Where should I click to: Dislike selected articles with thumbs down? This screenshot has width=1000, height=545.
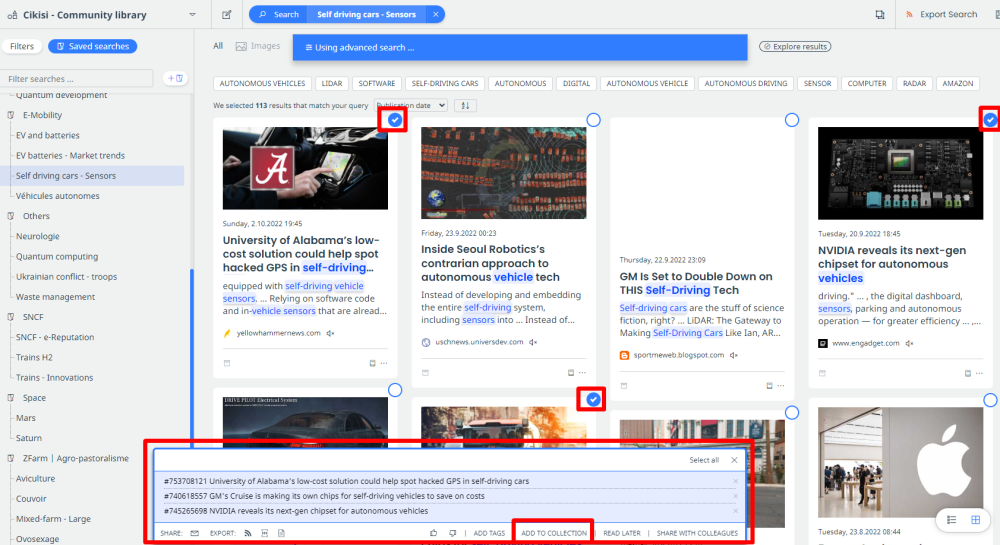[x=452, y=533]
